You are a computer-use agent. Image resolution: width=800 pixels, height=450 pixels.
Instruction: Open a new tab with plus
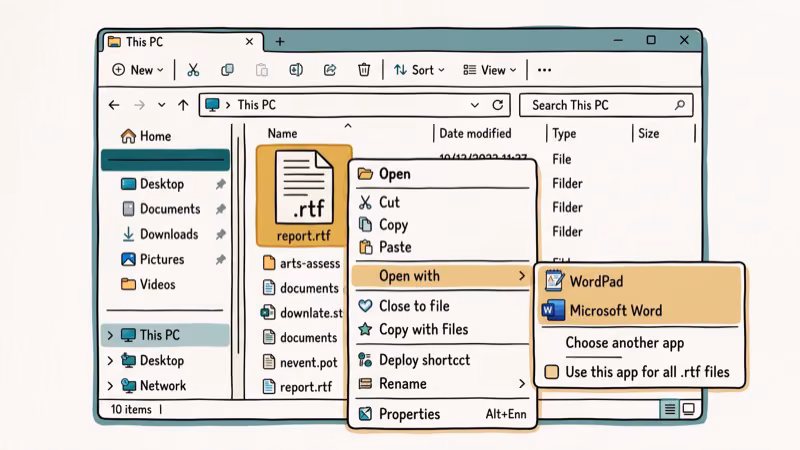click(280, 42)
